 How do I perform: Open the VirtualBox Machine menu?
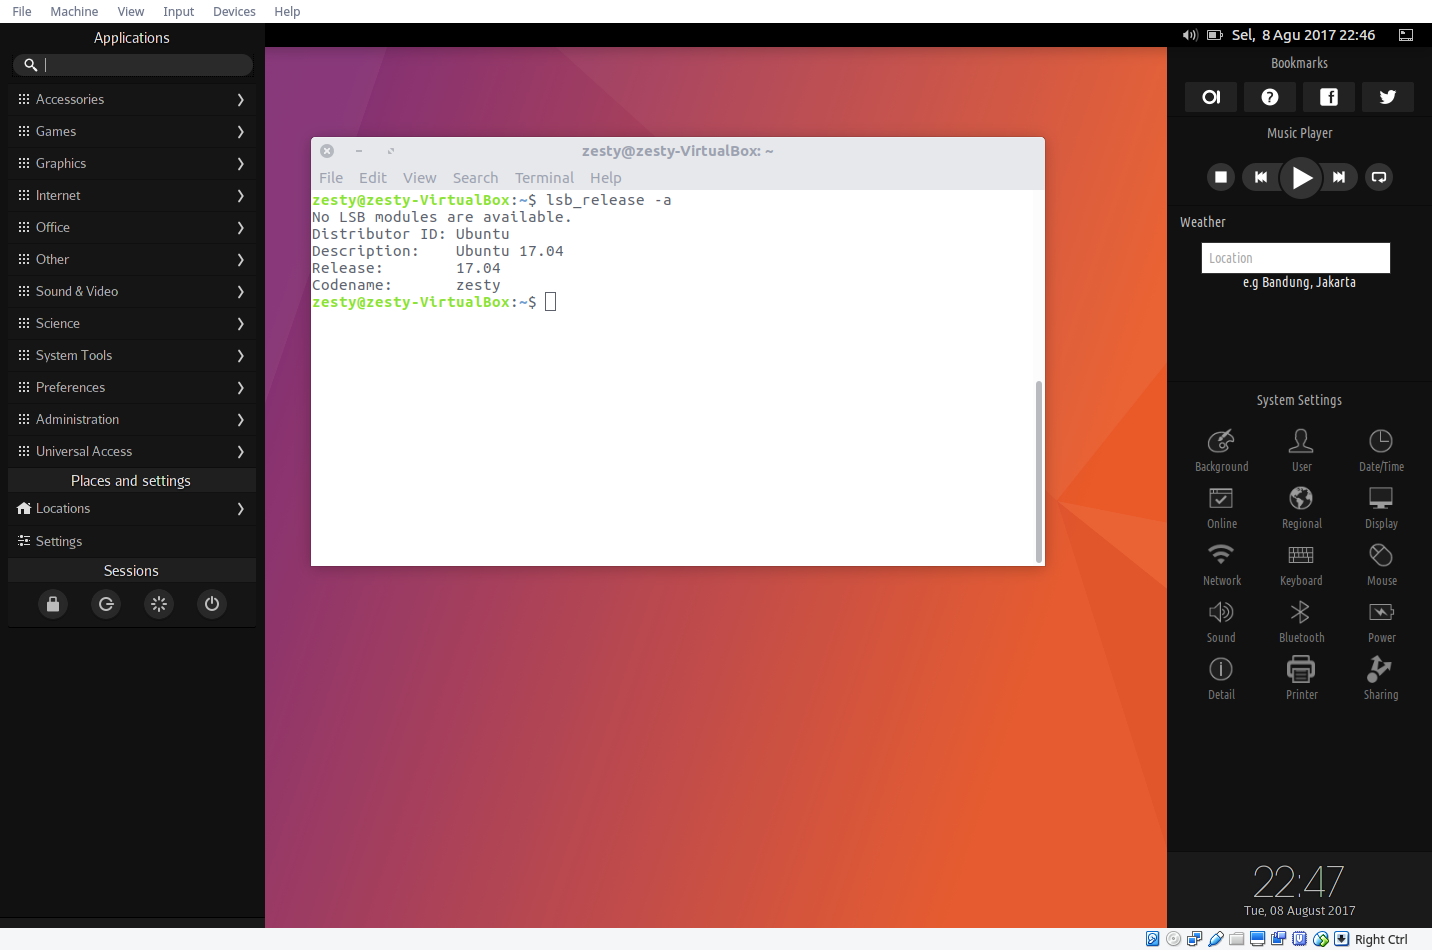74,11
